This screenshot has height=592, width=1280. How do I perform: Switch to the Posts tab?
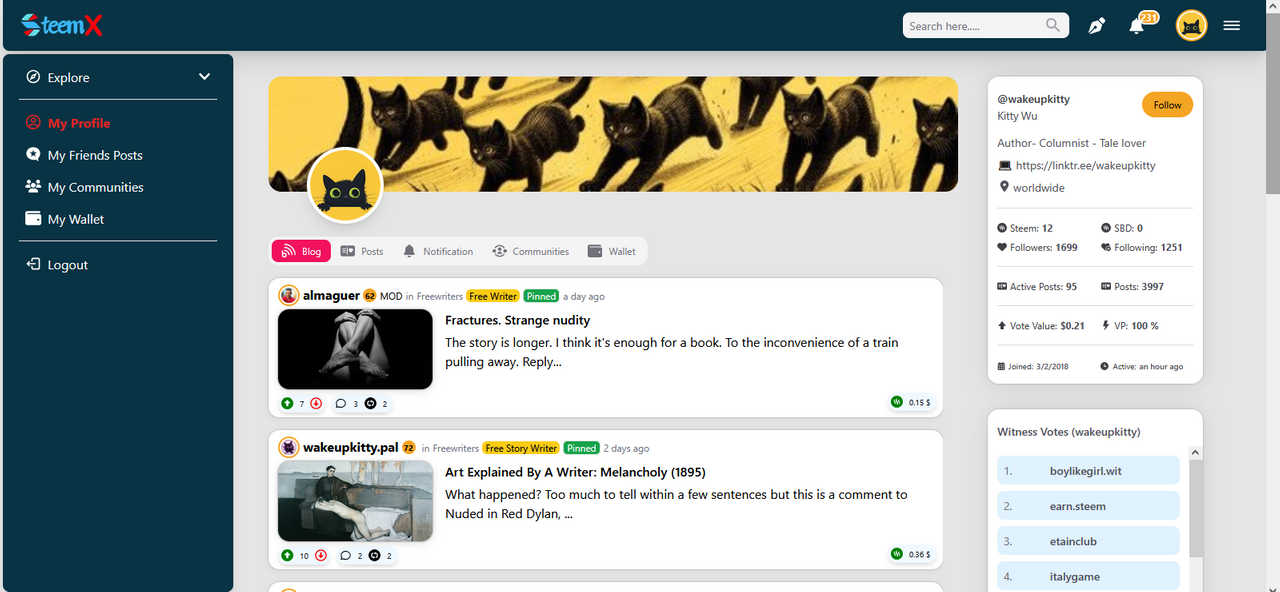pyautogui.click(x=362, y=251)
